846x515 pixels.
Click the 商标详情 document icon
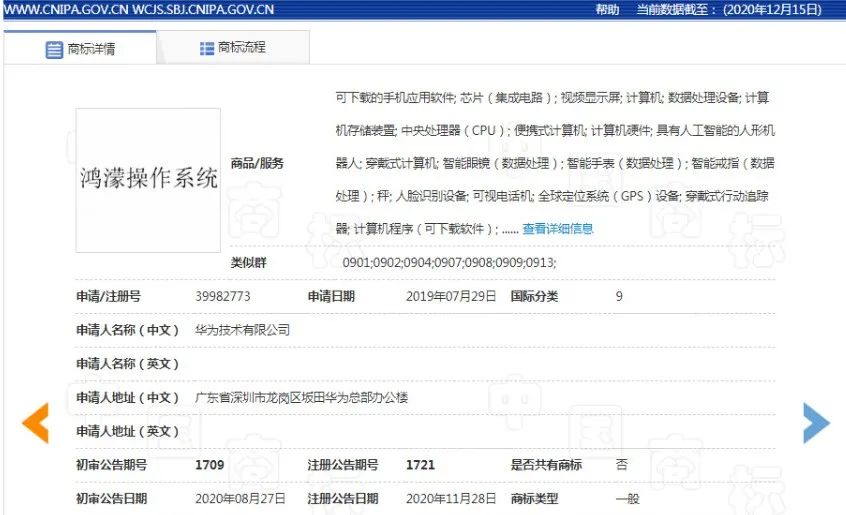[54, 50]
